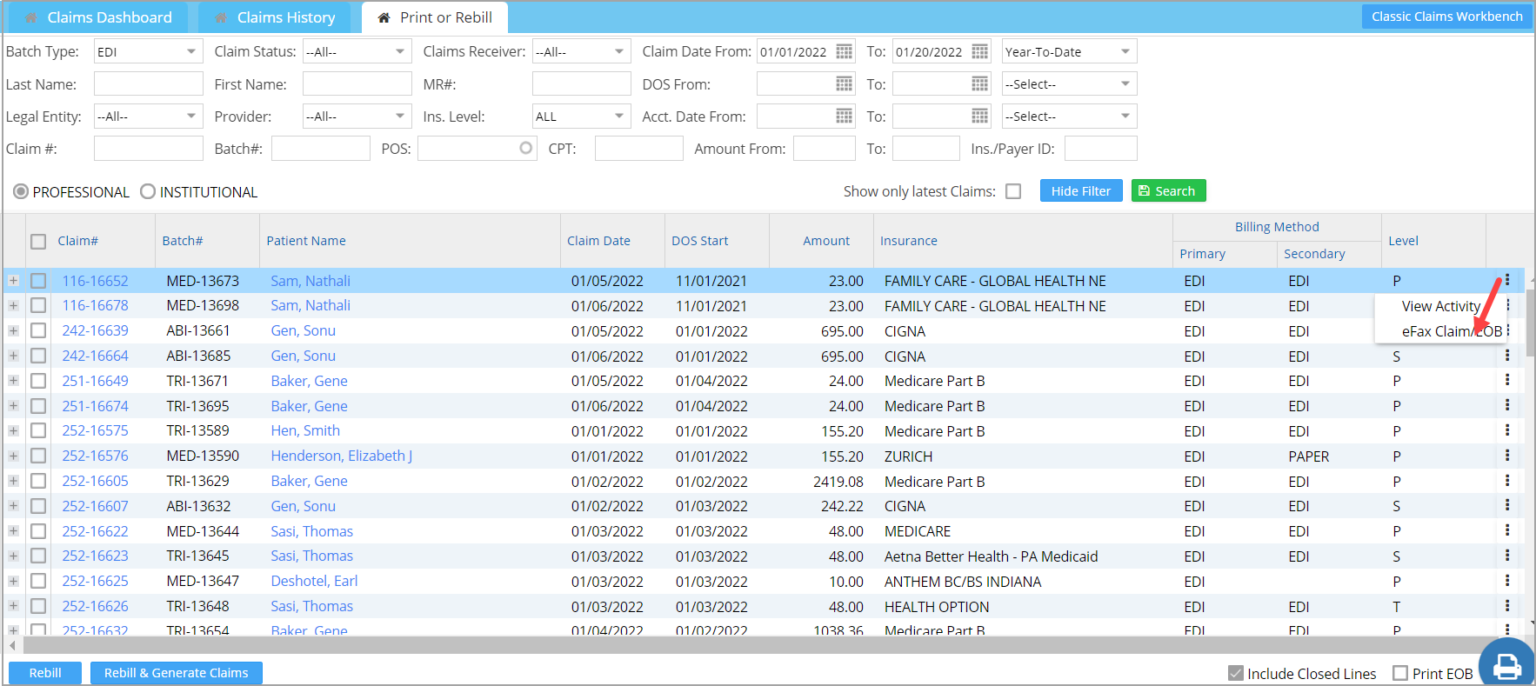Open the action menu for claim 252-16575

(x=1508, y=430)
